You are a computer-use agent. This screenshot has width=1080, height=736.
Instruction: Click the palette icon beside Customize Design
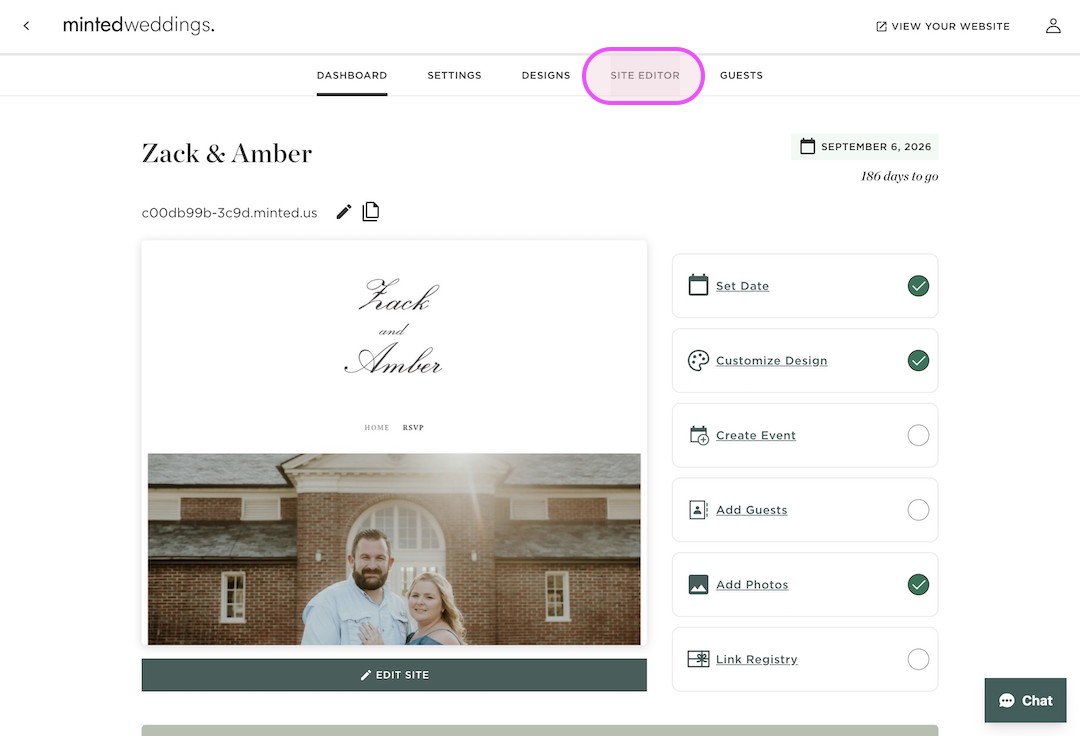pyautogui.click(x=697, y=360)
